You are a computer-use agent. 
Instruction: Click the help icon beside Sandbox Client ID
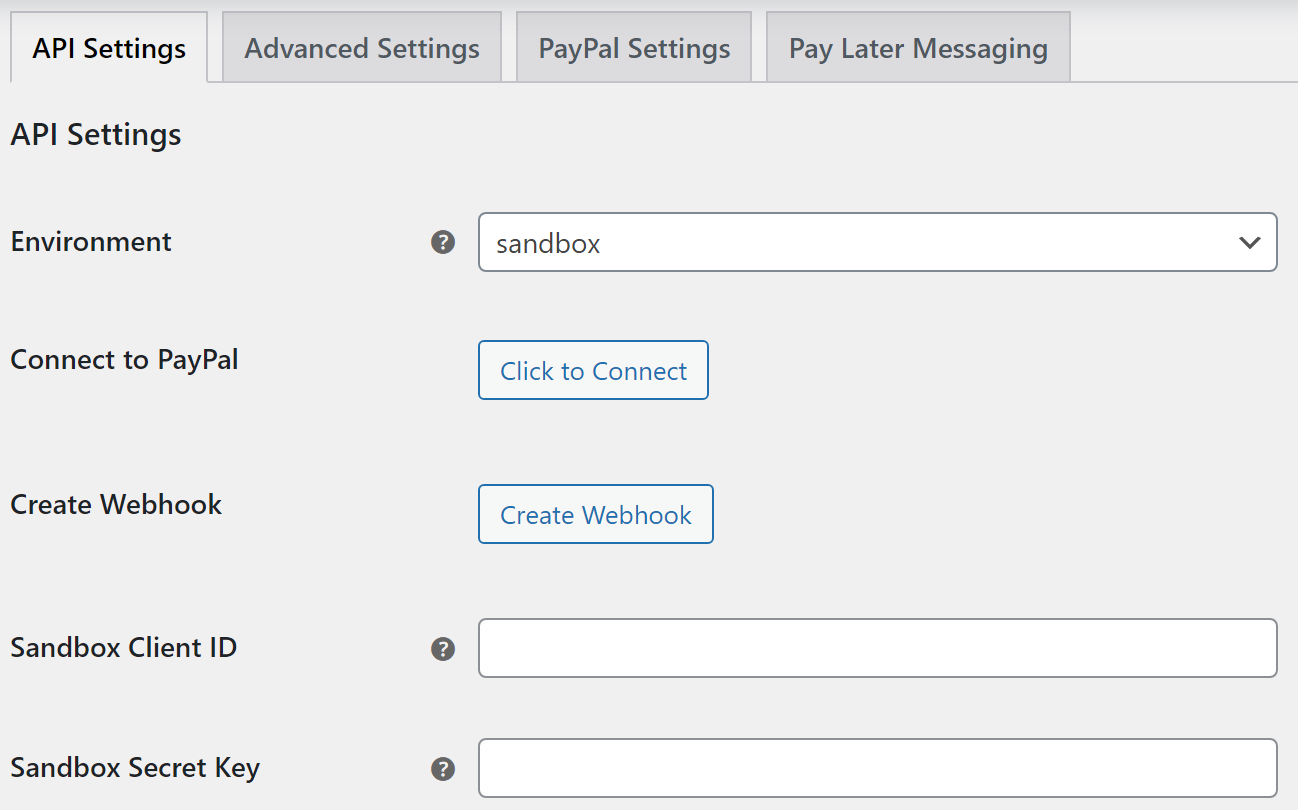point(443,649)
